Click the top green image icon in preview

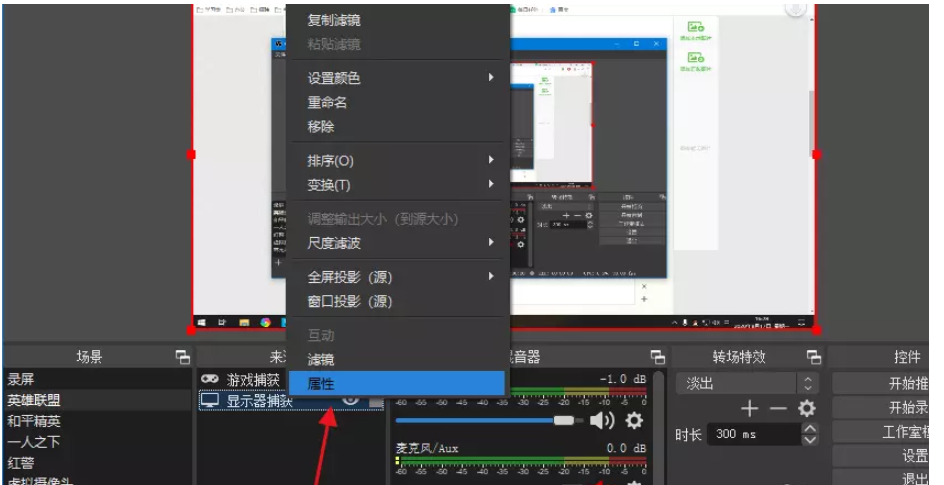(x=696, y=27)
